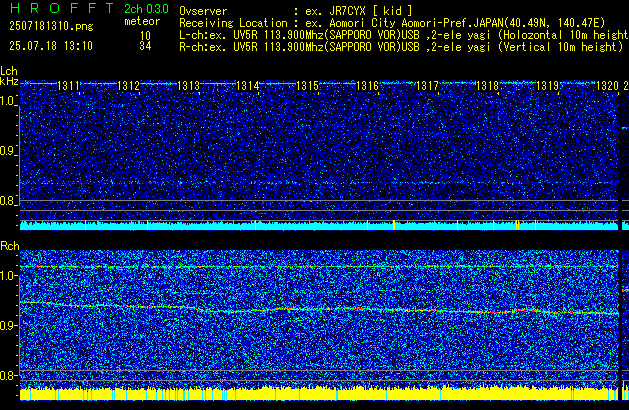Select the 1318 time marker
This screenshot has height=410, width=629.
pos(487,86)
